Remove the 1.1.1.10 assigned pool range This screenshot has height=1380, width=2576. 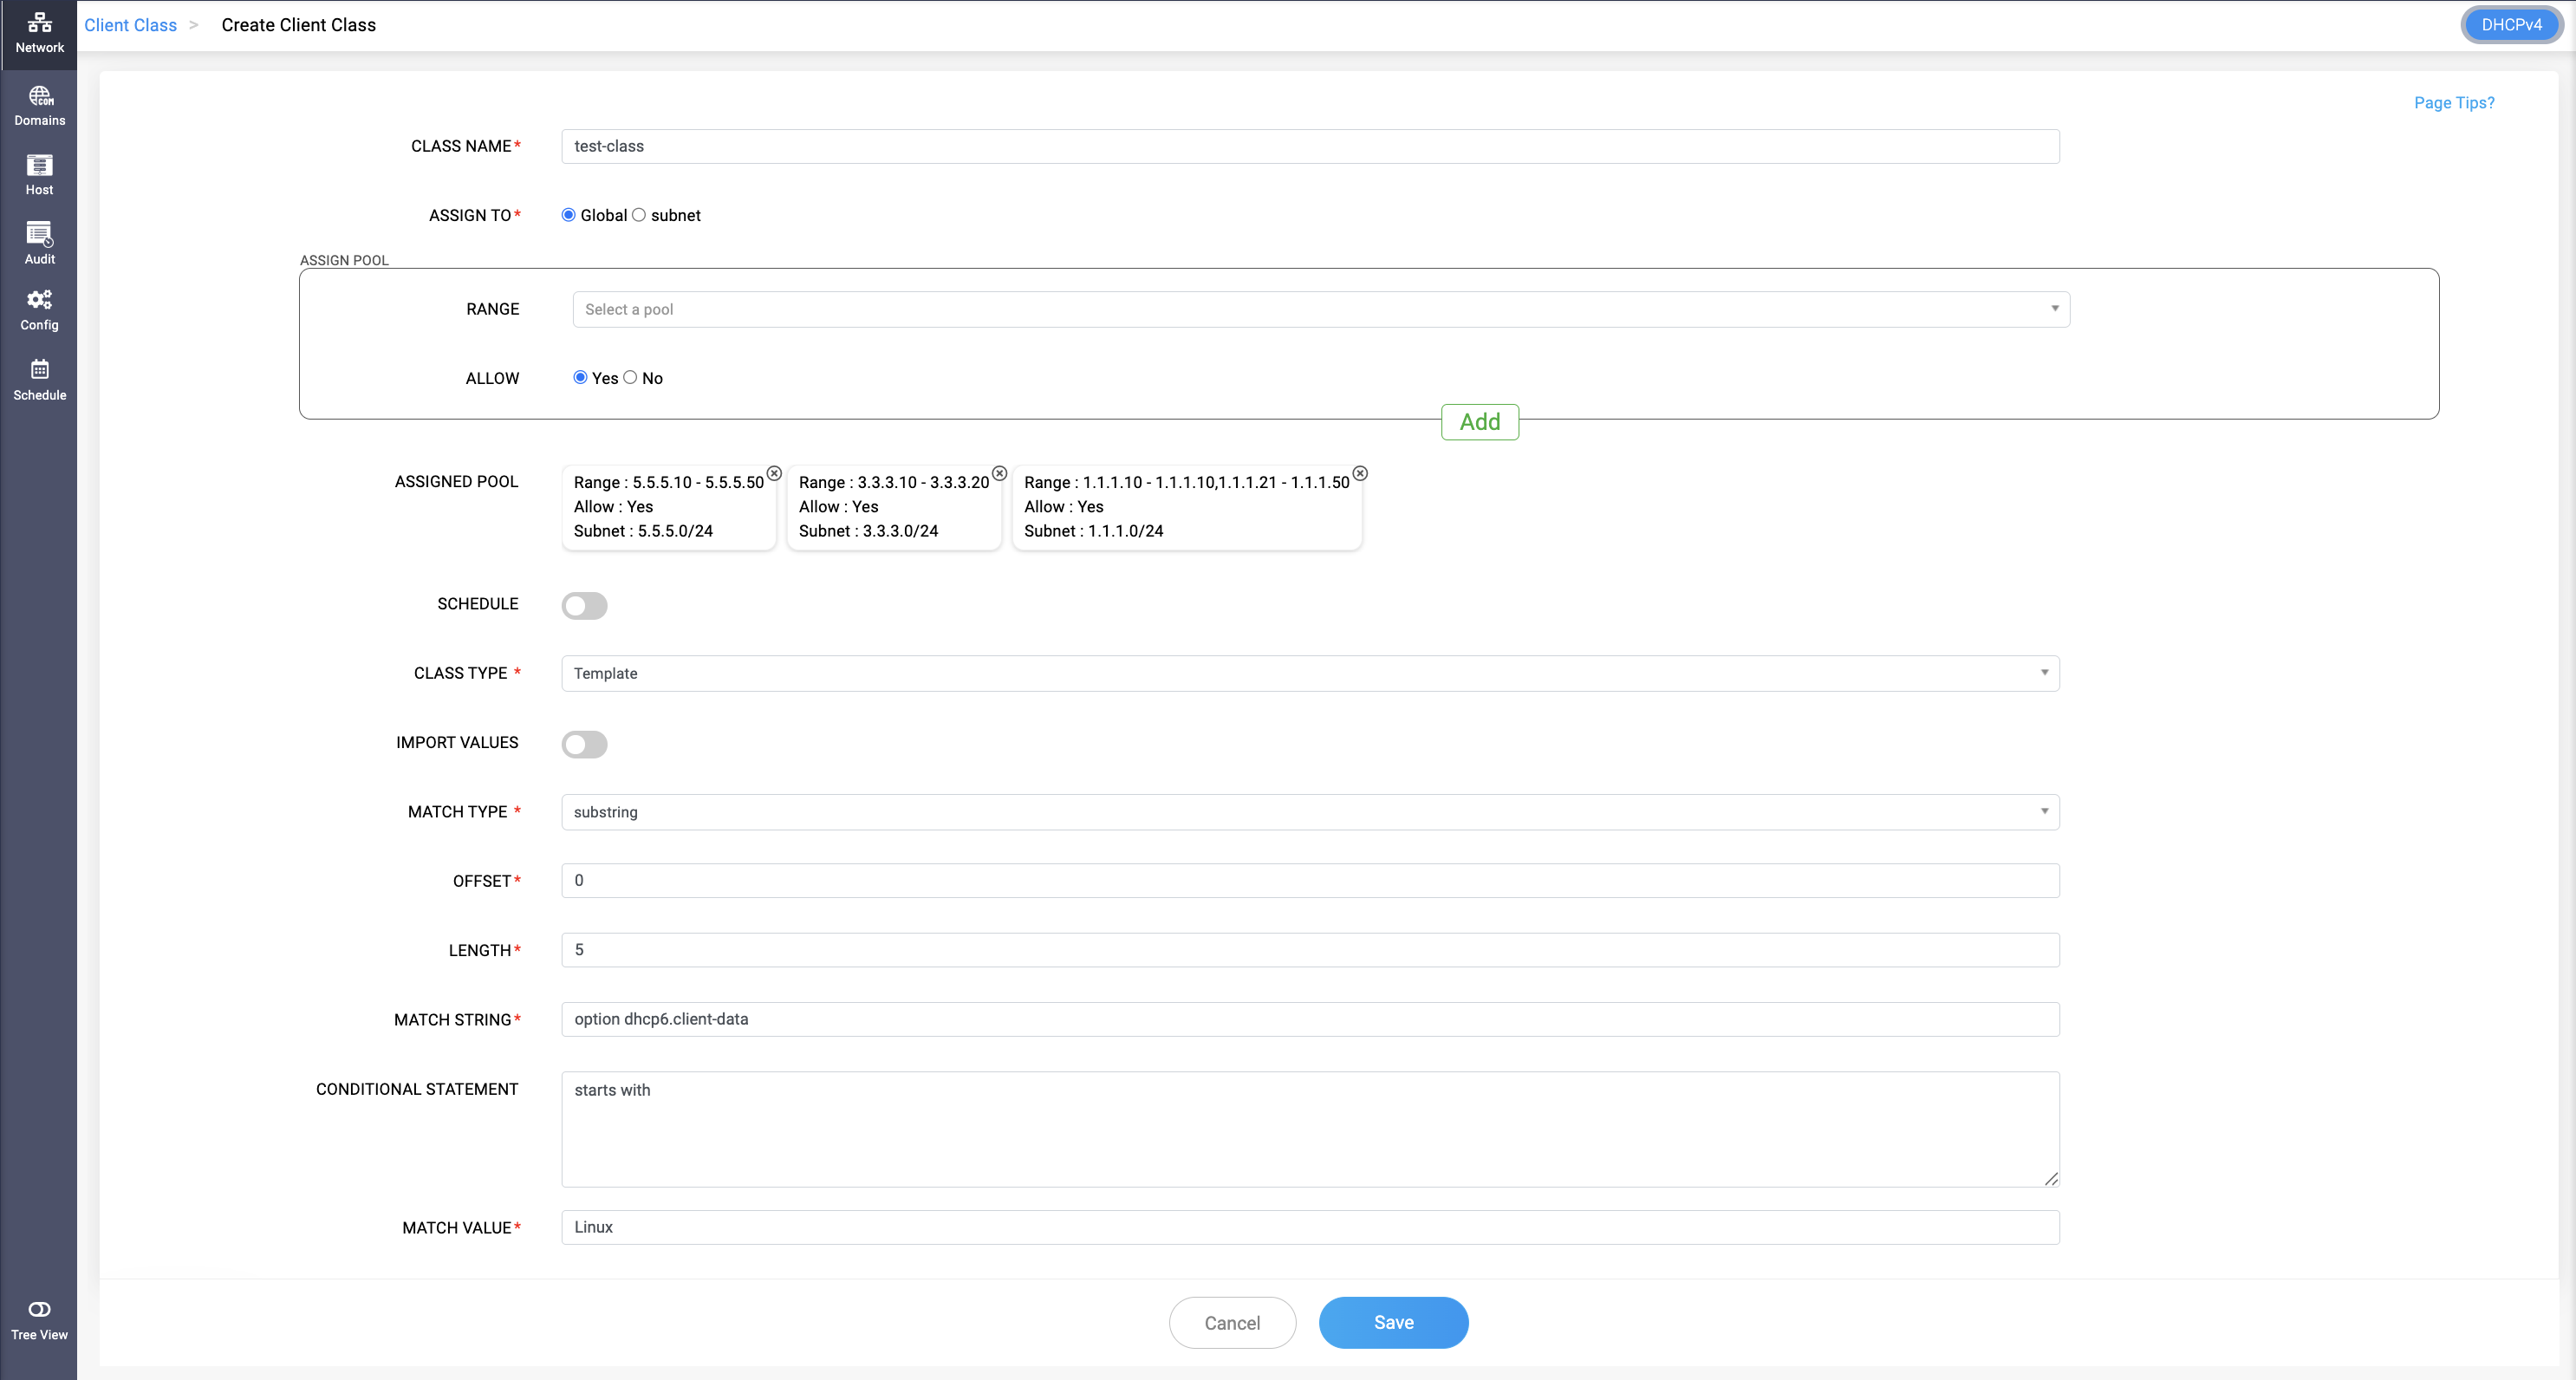pos(1360,473)
